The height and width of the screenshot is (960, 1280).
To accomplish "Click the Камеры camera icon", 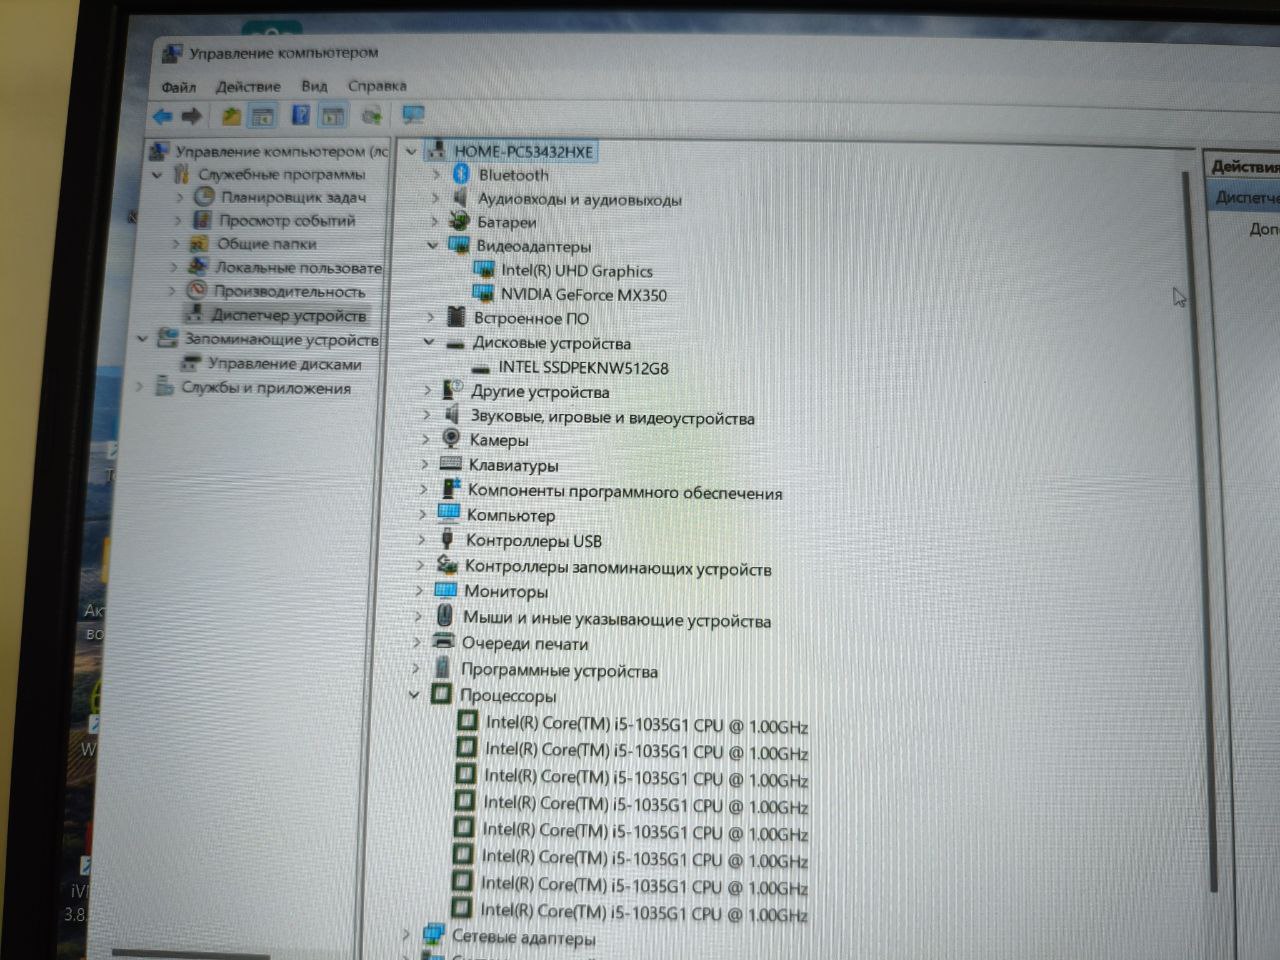I will coord(452,439).
